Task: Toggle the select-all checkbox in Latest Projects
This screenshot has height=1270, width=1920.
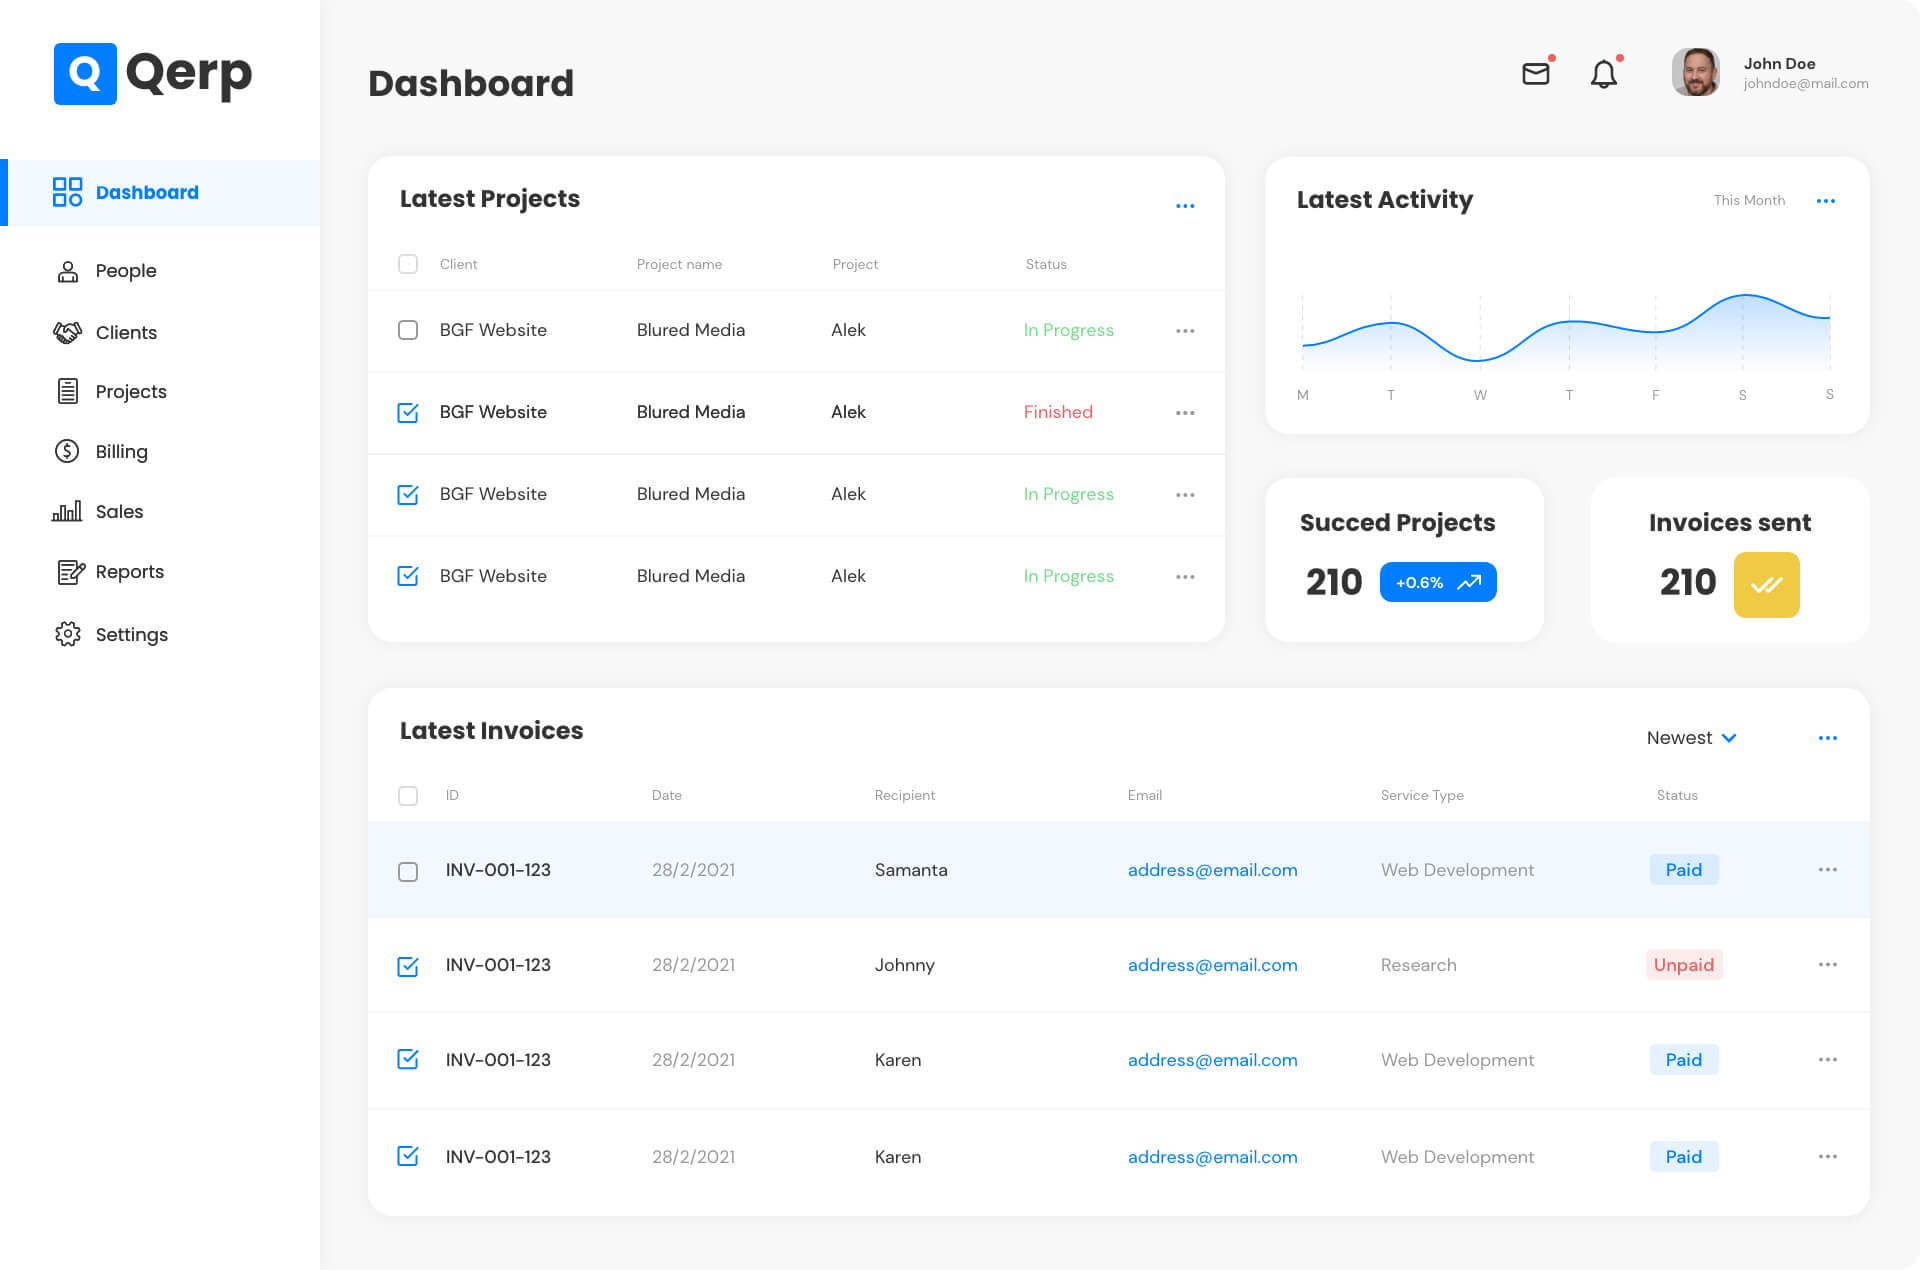Action: point(408,264)
